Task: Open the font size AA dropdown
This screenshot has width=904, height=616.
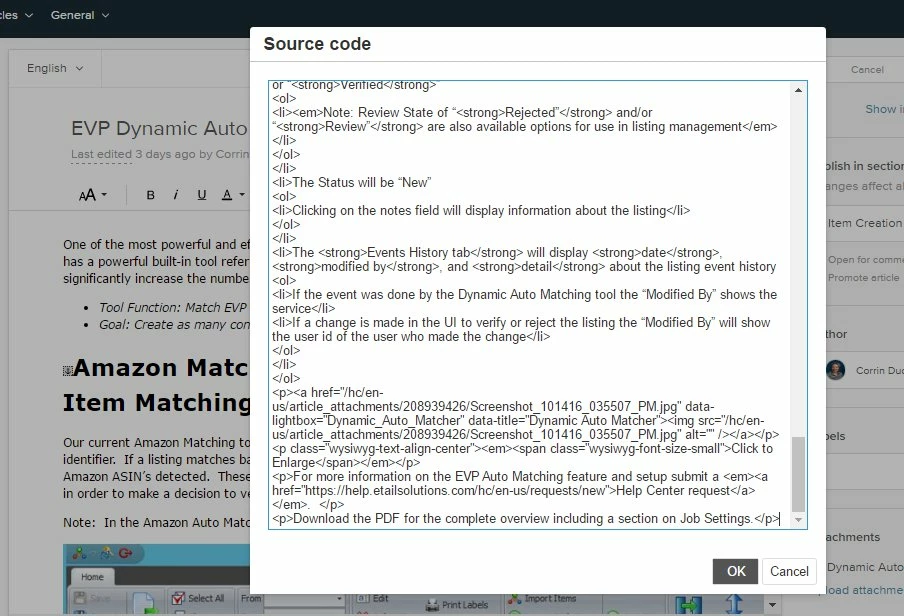Action: (92, 195)
